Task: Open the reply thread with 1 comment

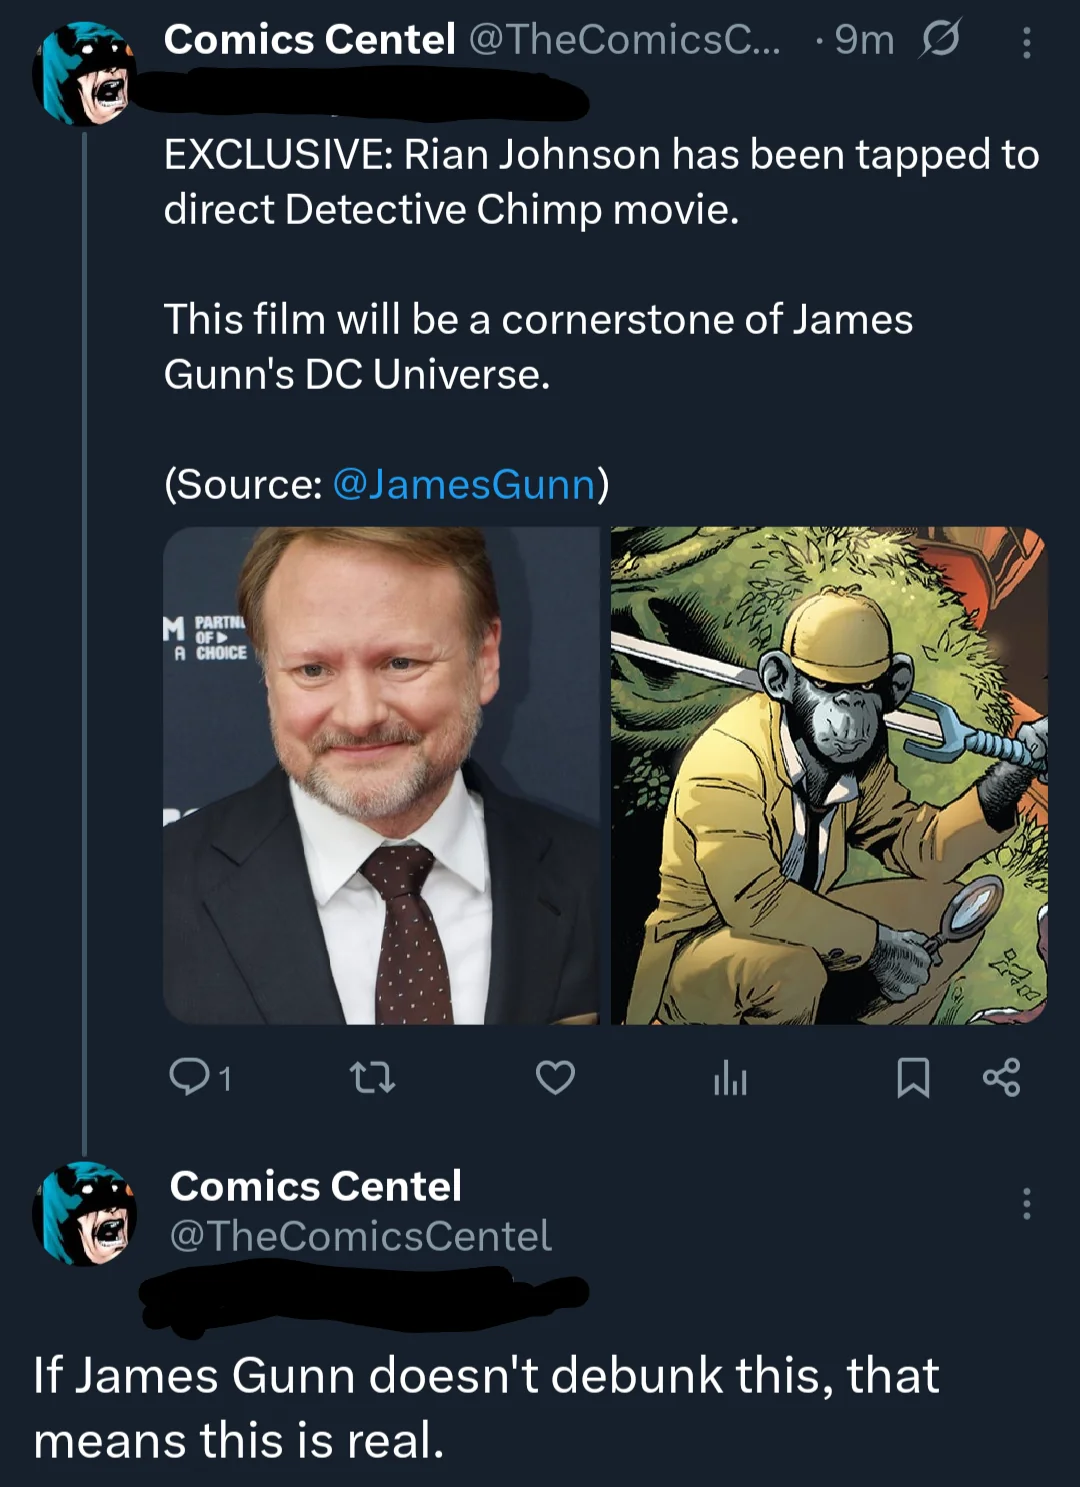Action: pyautogui.click(x=200, y=1077)
